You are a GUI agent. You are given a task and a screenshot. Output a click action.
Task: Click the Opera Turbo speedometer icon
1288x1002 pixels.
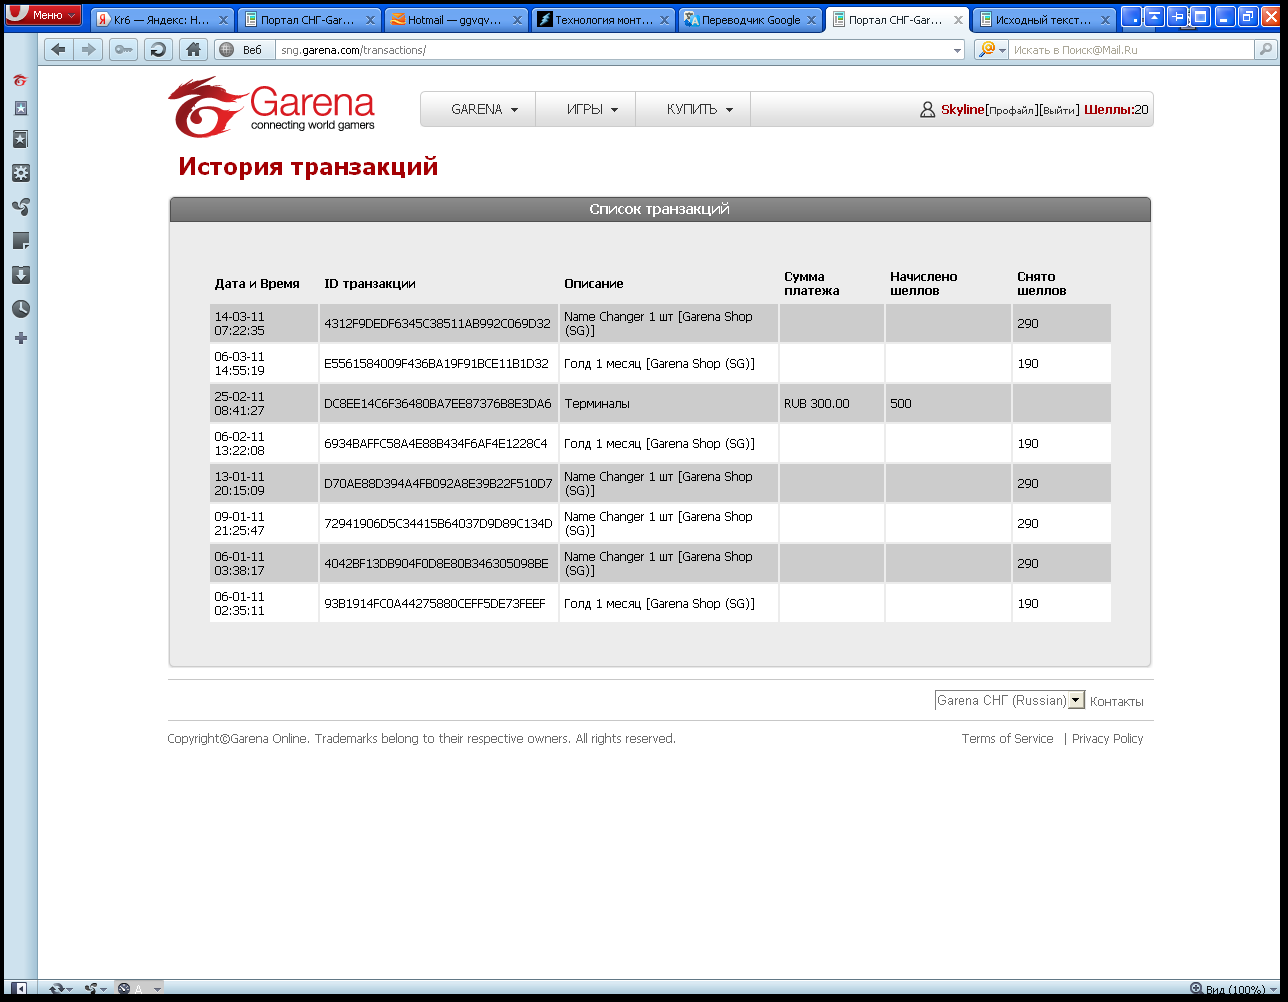coord(125,989)
